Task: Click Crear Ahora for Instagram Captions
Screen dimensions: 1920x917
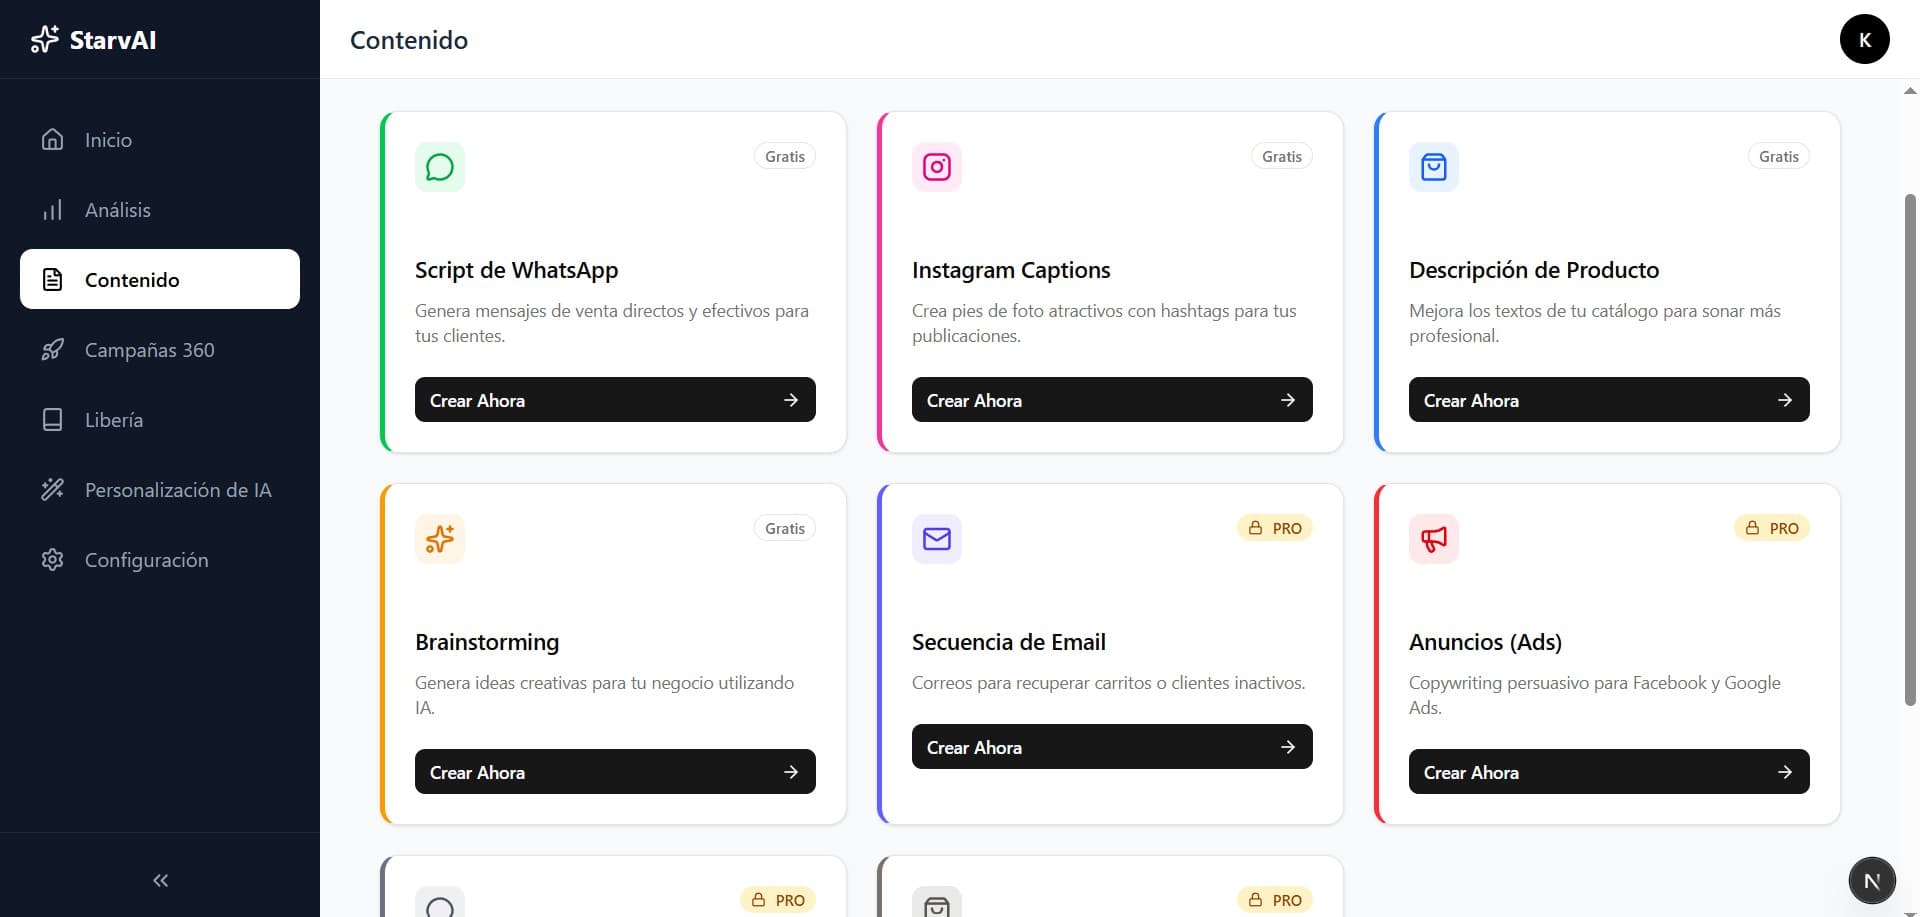Action: (1111, 400)
